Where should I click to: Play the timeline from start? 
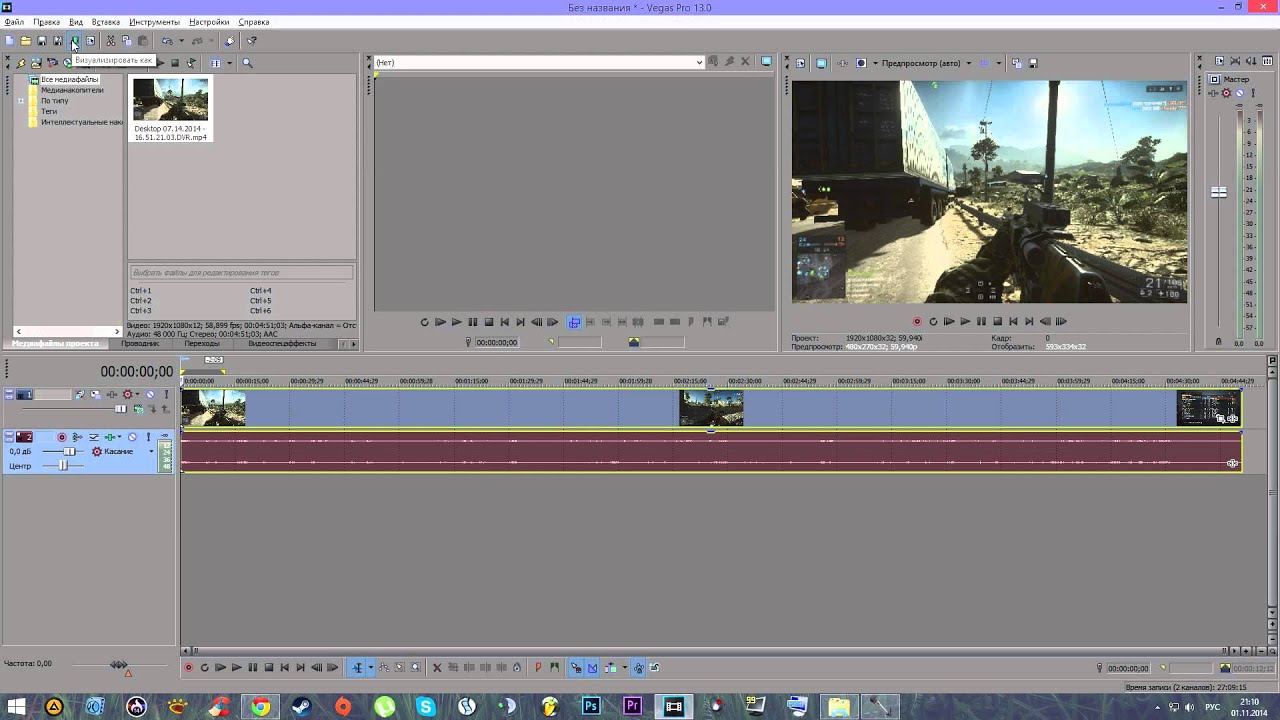(x=220, y=668)
